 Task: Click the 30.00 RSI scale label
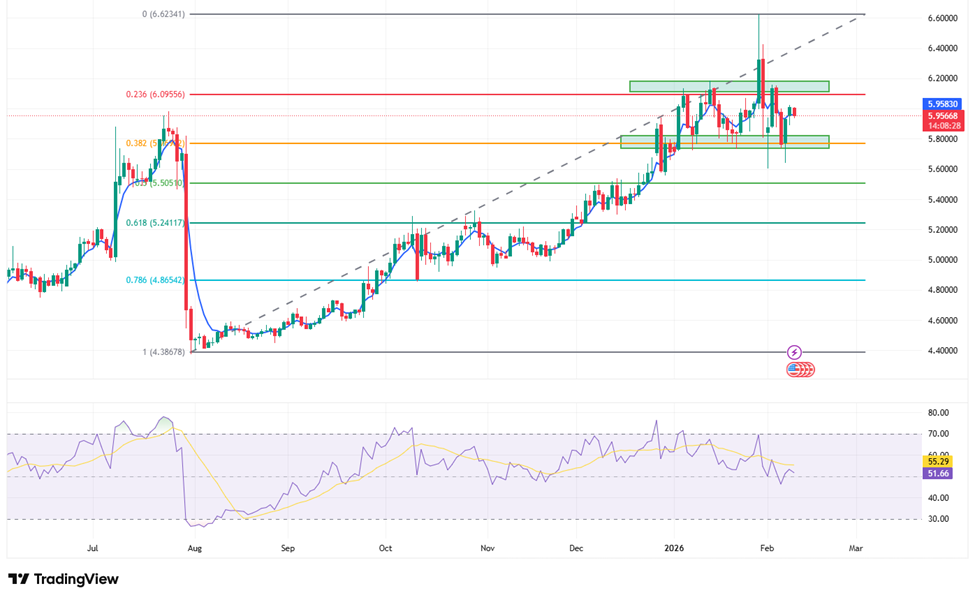(938, 519)
